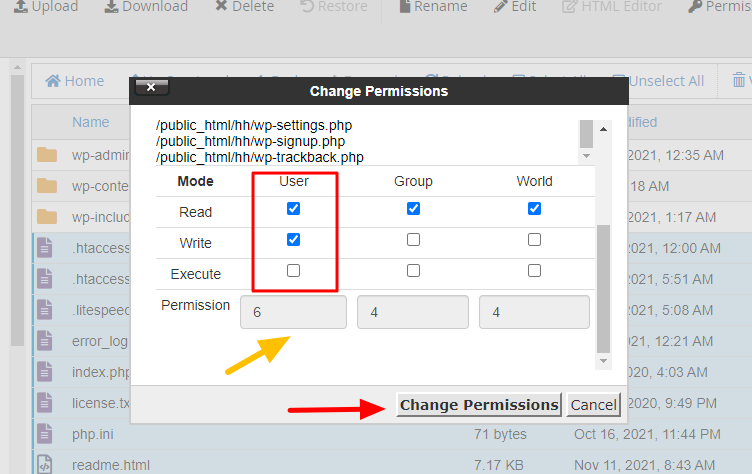Enable Group Write permission checkbox
This screenshot has width=752, height=474.
(x=413, y=239)
